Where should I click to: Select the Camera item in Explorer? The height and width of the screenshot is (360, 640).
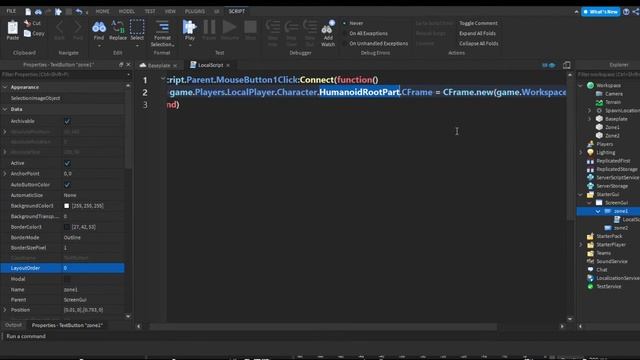[613, 94]
